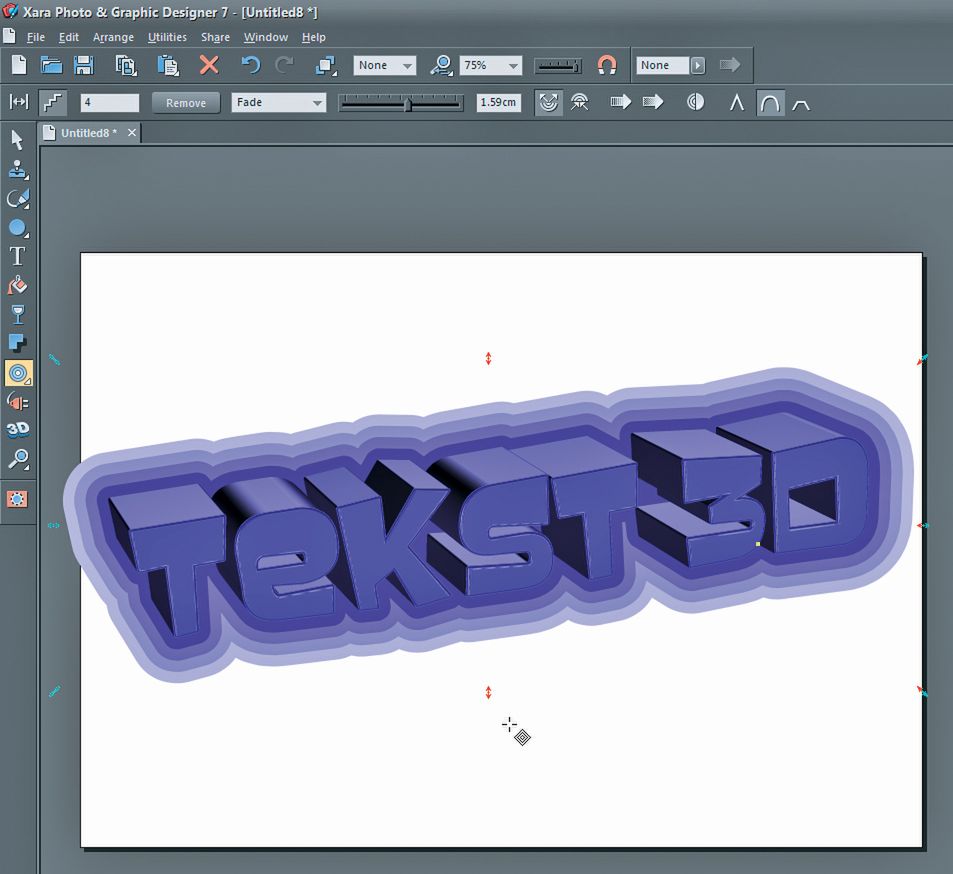Click the Undo arrow
Viewport: 953px width, 874px height.
click(x=250, y=65)
